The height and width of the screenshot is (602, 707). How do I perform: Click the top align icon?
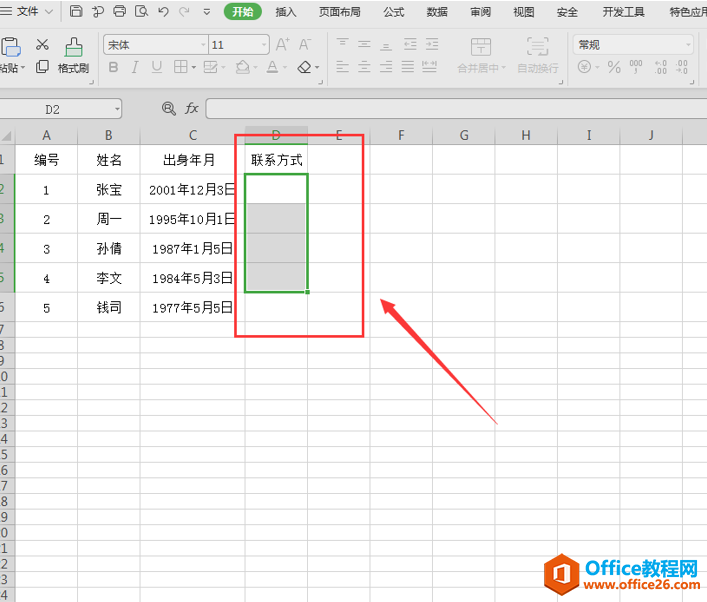click(343, 44)
